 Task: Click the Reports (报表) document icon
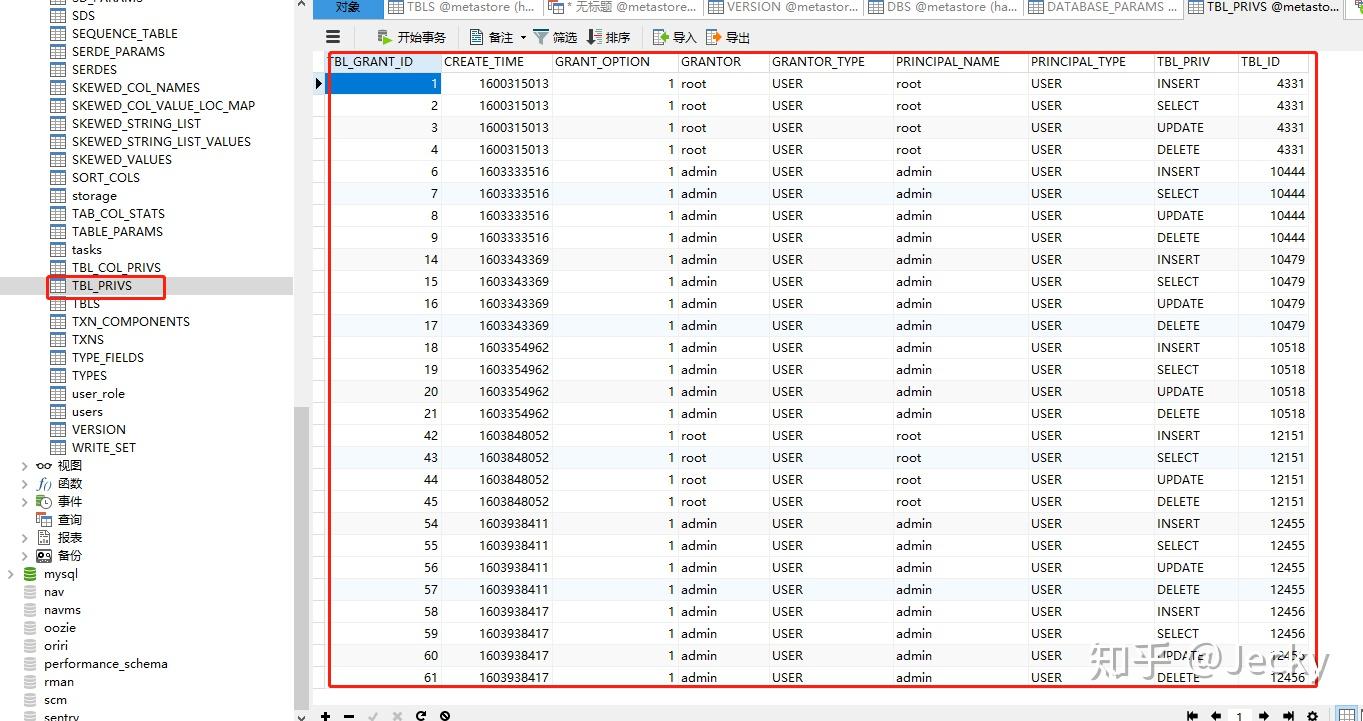click(43, 537)
